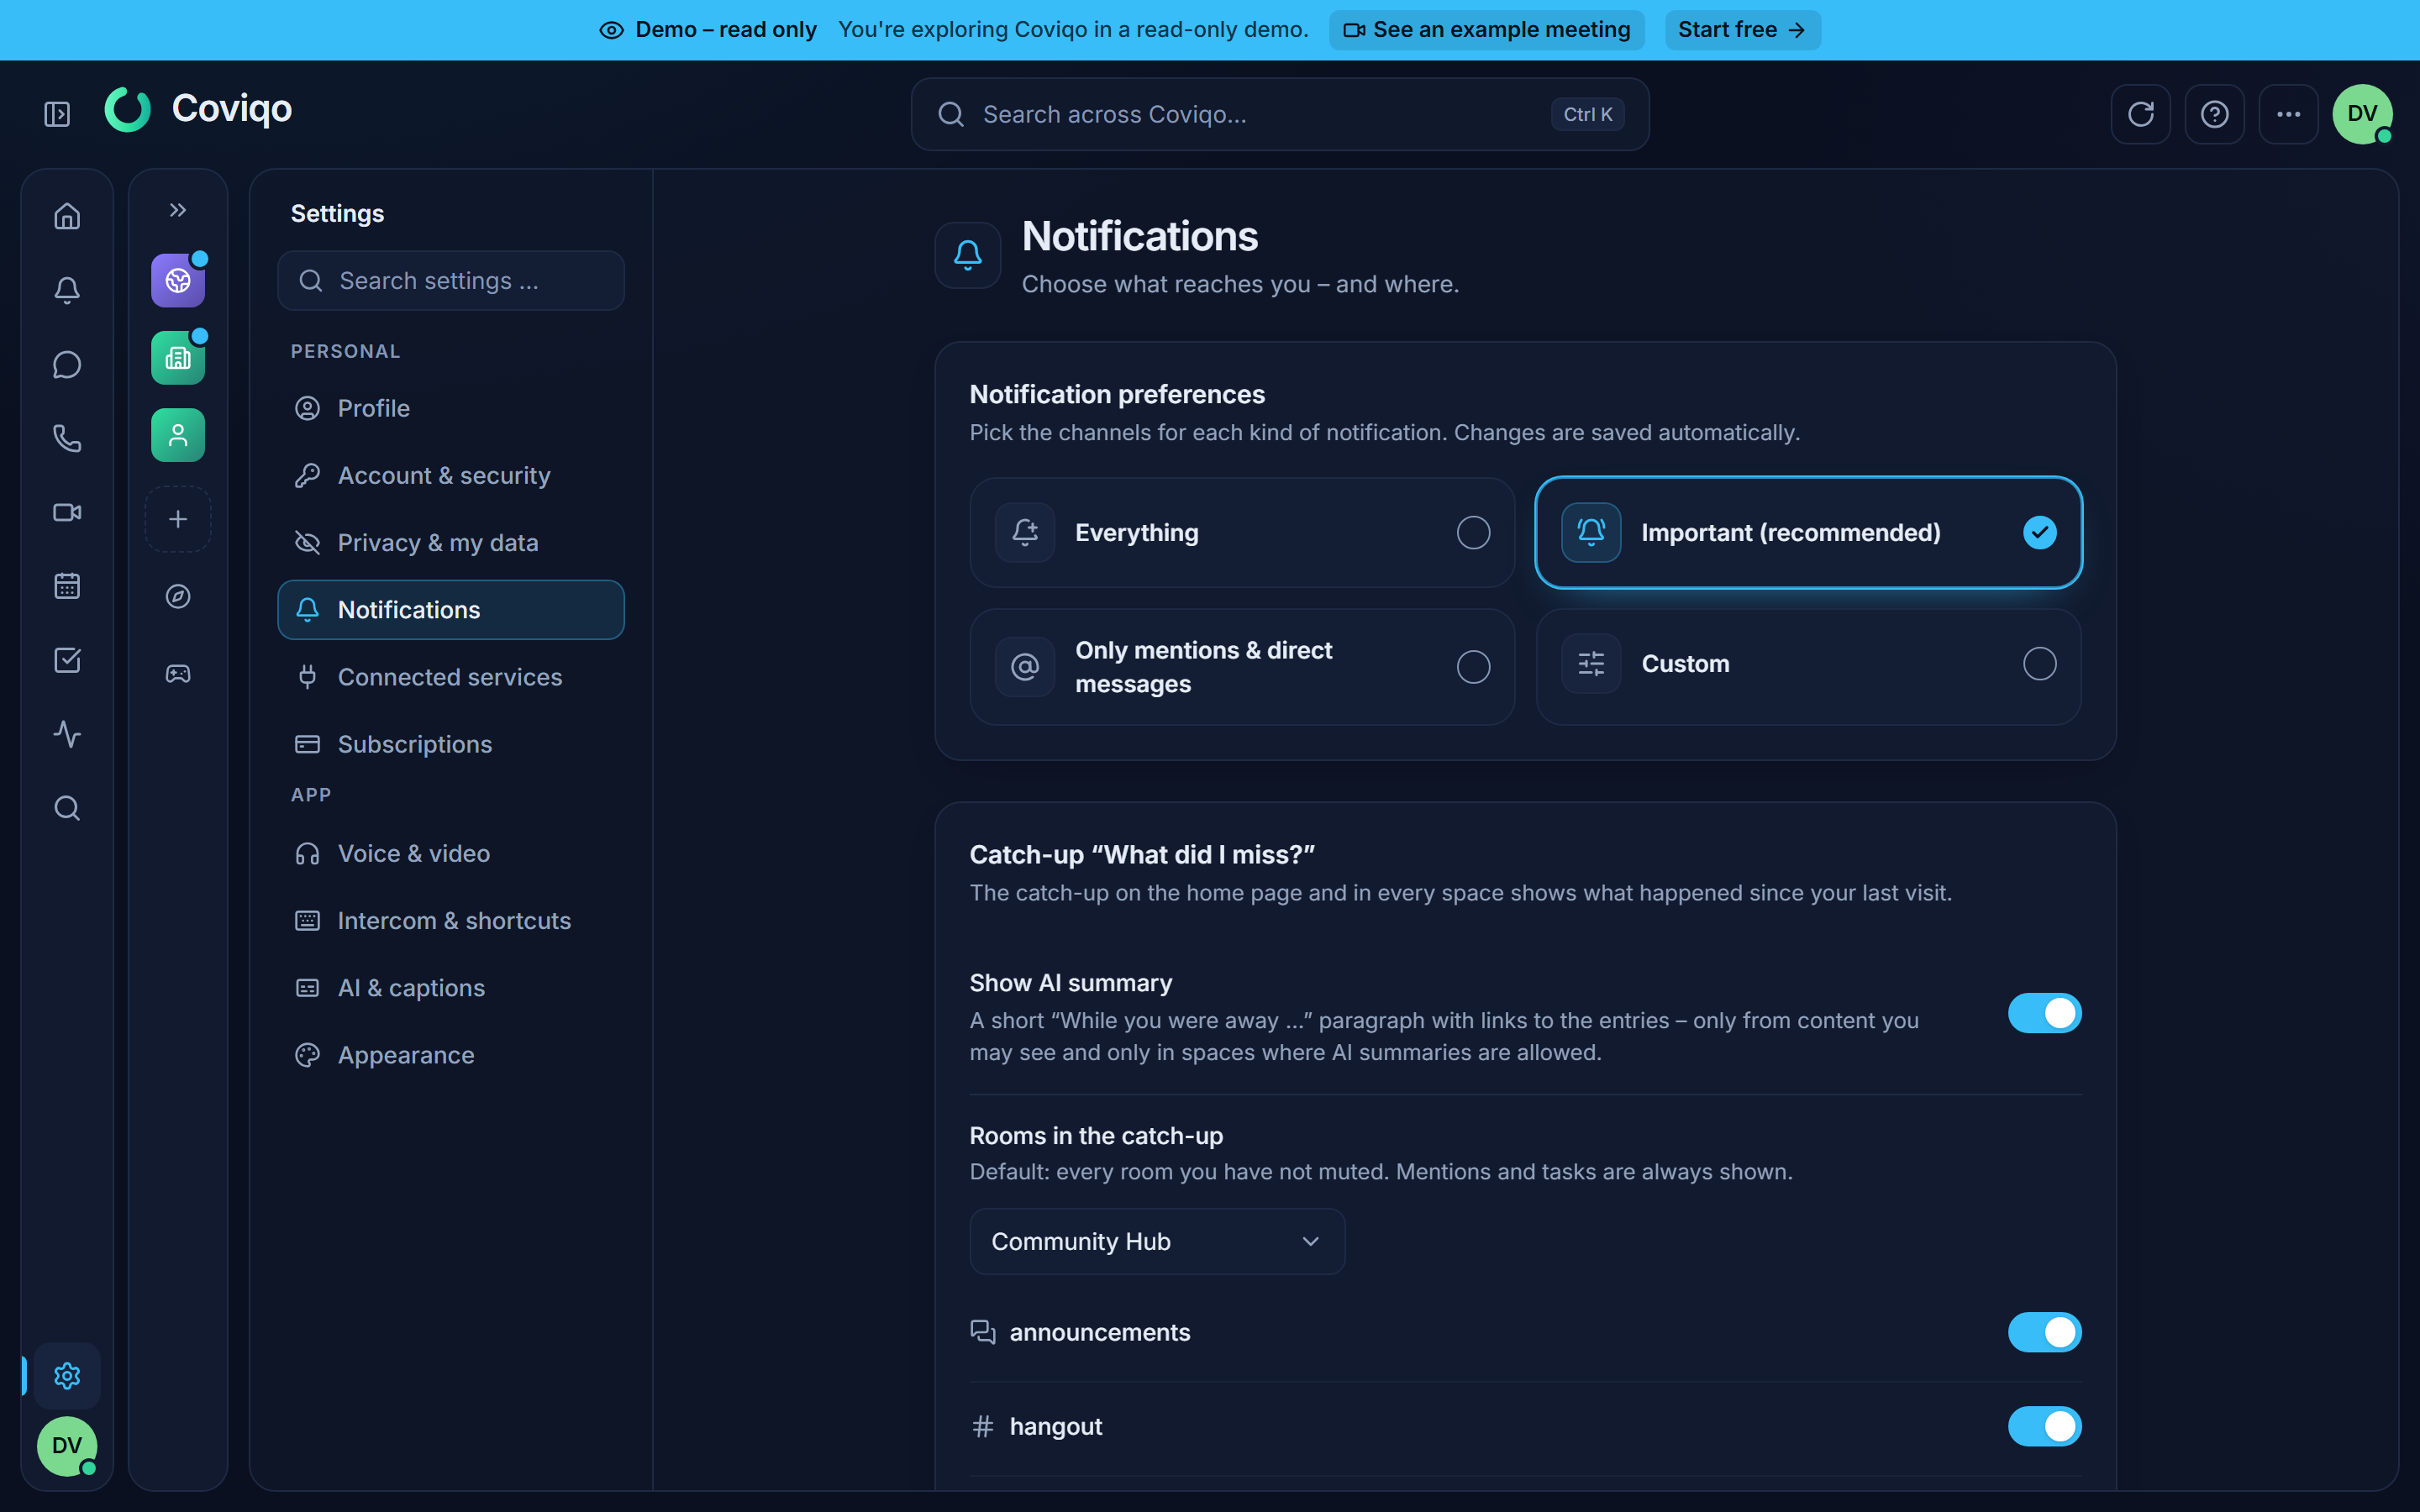Click DV avatar at bottom of rail
Screen dimensions: 2420x1512
[x=67, y=1446]
